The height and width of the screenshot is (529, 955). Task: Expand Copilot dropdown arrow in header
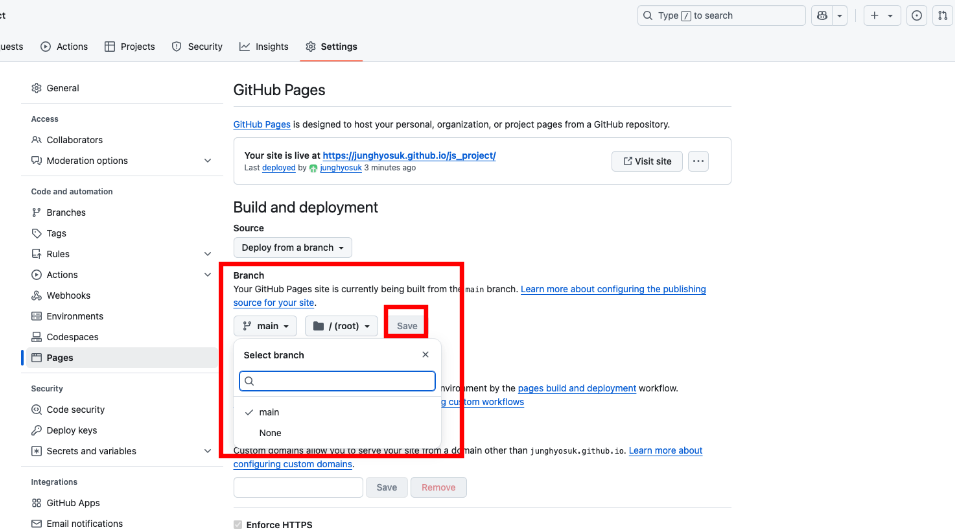click(840, 16)
